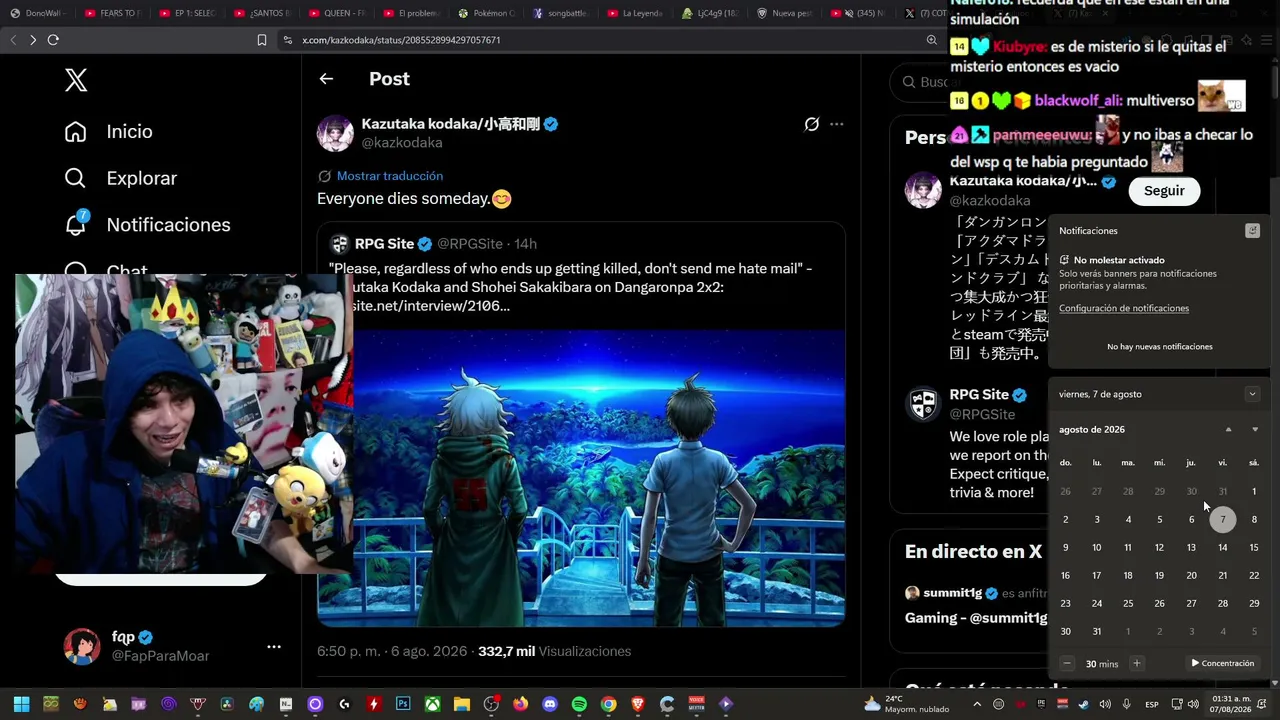Open the post's three-dot more menu

(x=837, y=124)
